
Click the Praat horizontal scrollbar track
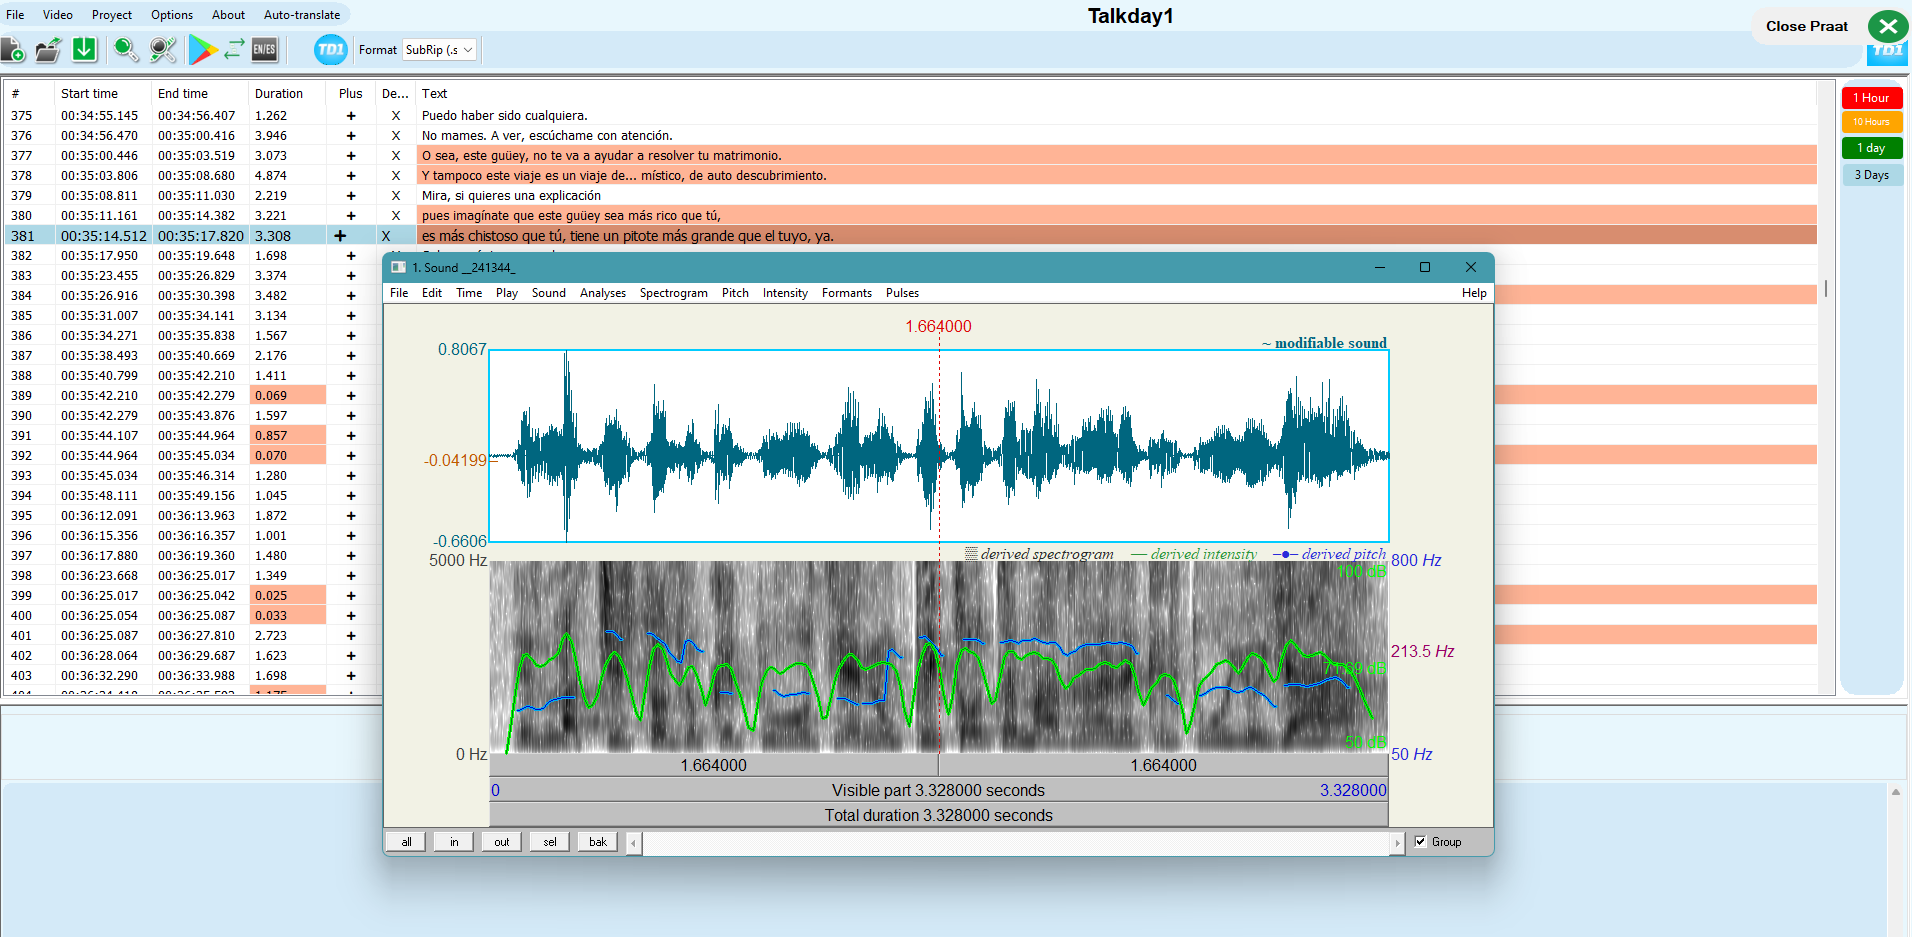pos(1016,843)
